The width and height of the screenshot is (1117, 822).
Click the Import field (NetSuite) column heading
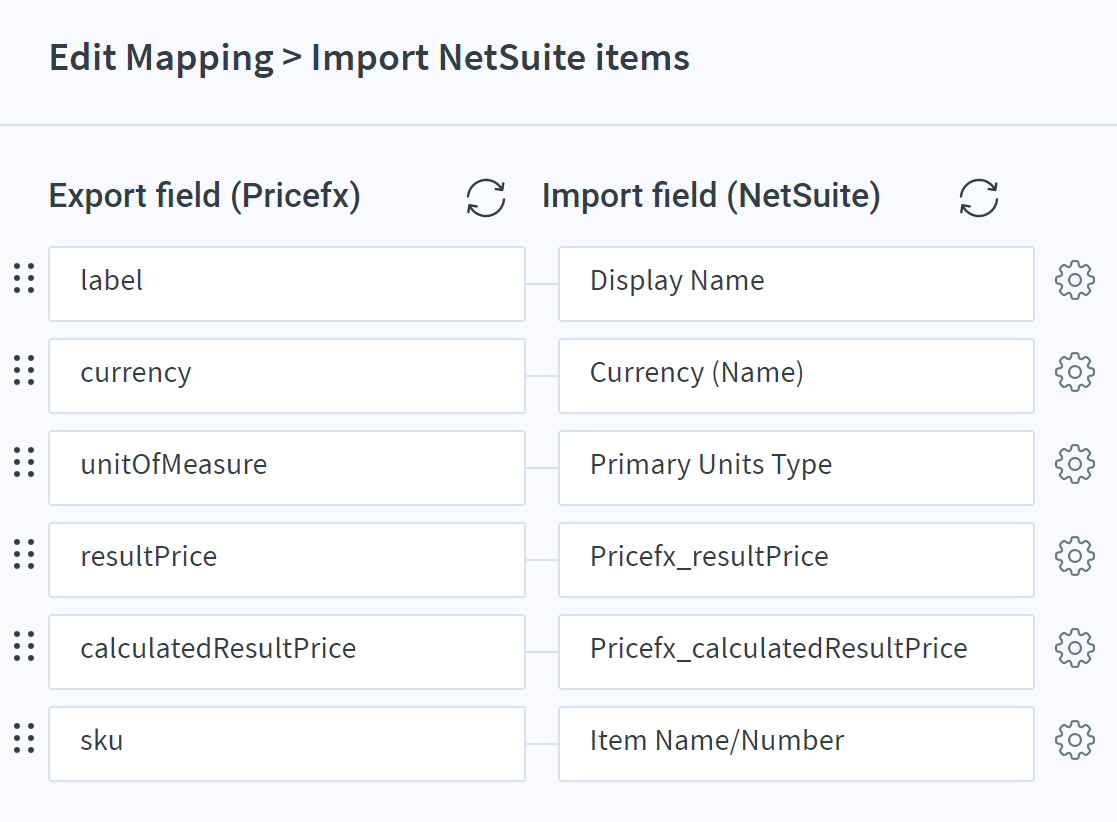click(711, 196)
